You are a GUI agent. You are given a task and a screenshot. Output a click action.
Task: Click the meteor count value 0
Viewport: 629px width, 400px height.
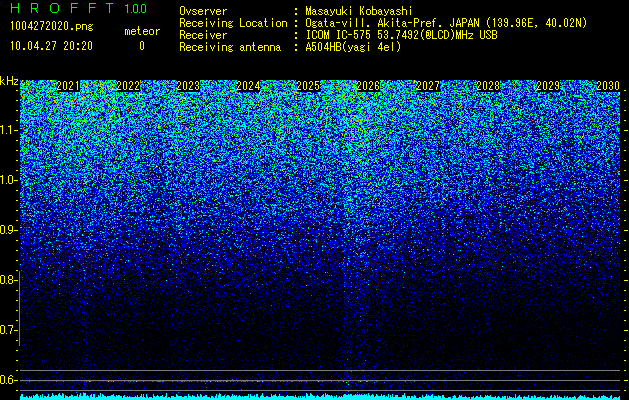coord(142,46)
